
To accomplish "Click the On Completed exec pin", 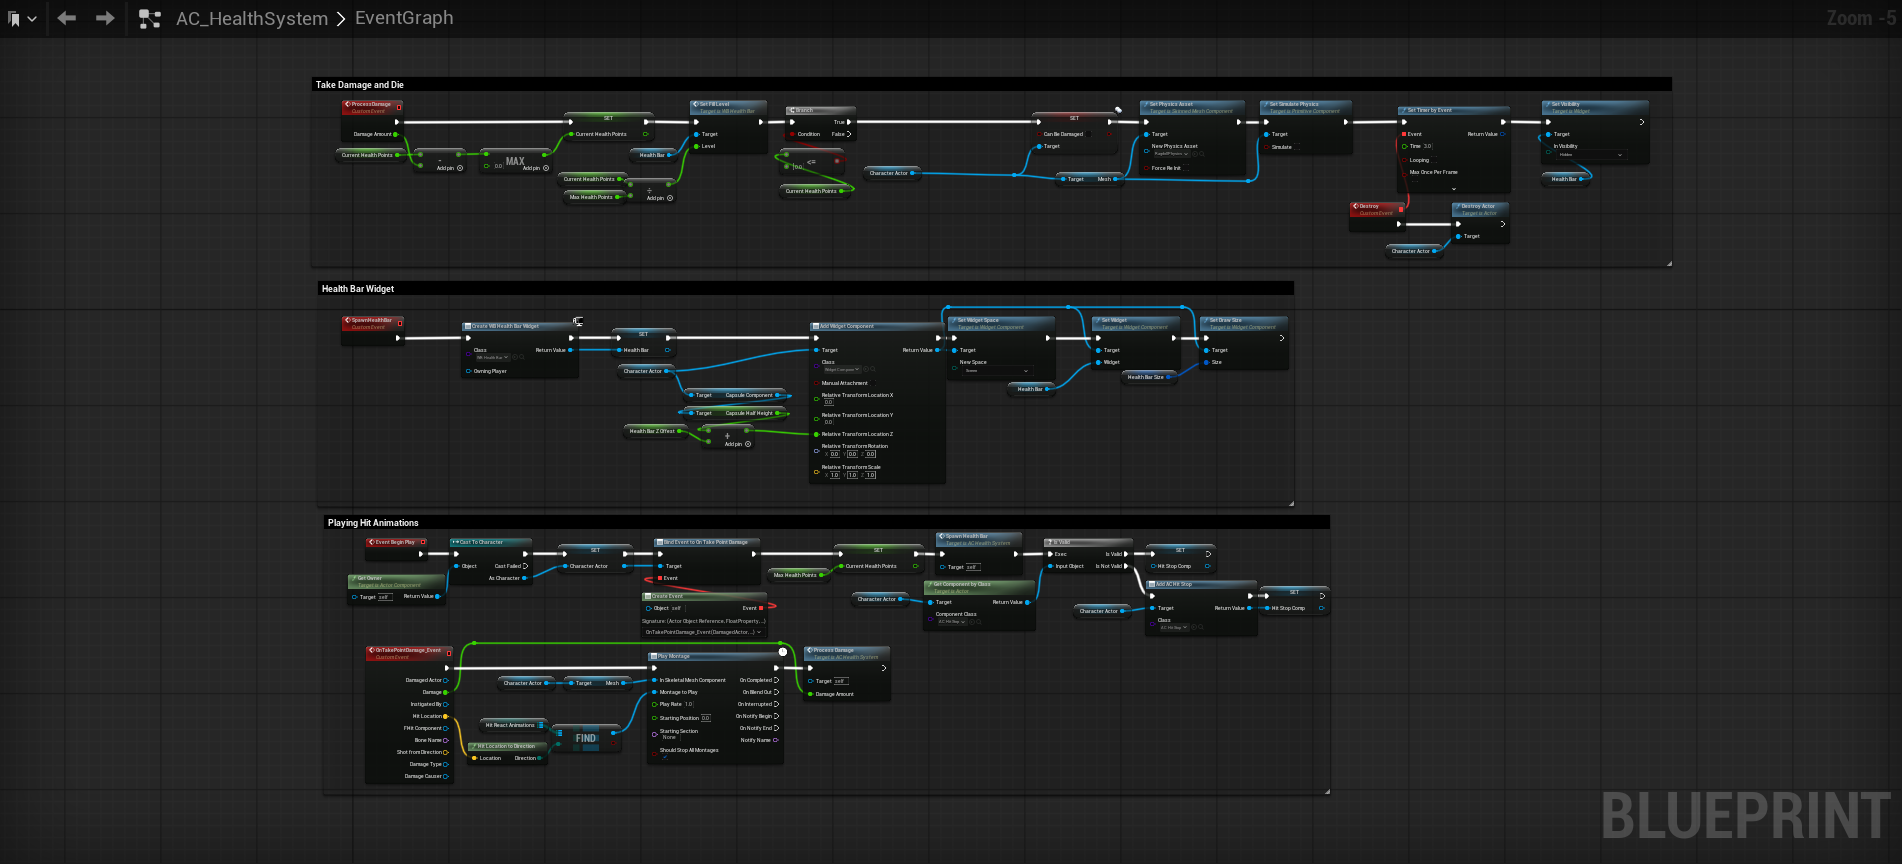I will (776, 680).
